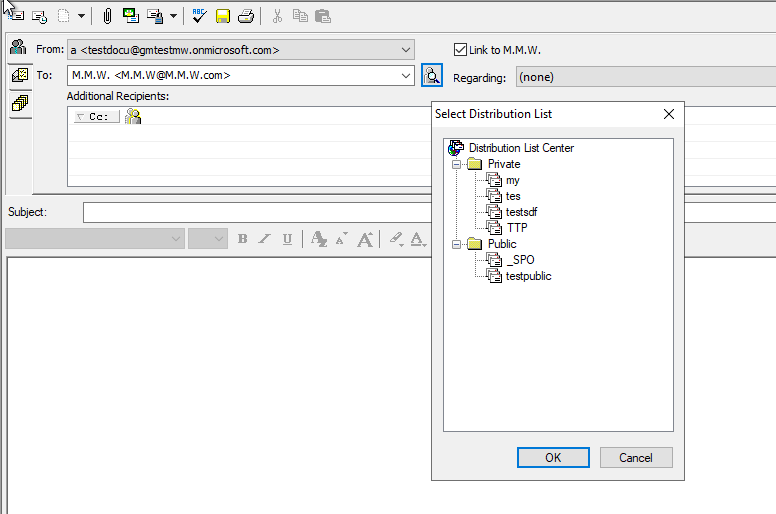The image size is (776, 514).
Task: Click the paperclip attach file icon
Action: coord(107,16)
